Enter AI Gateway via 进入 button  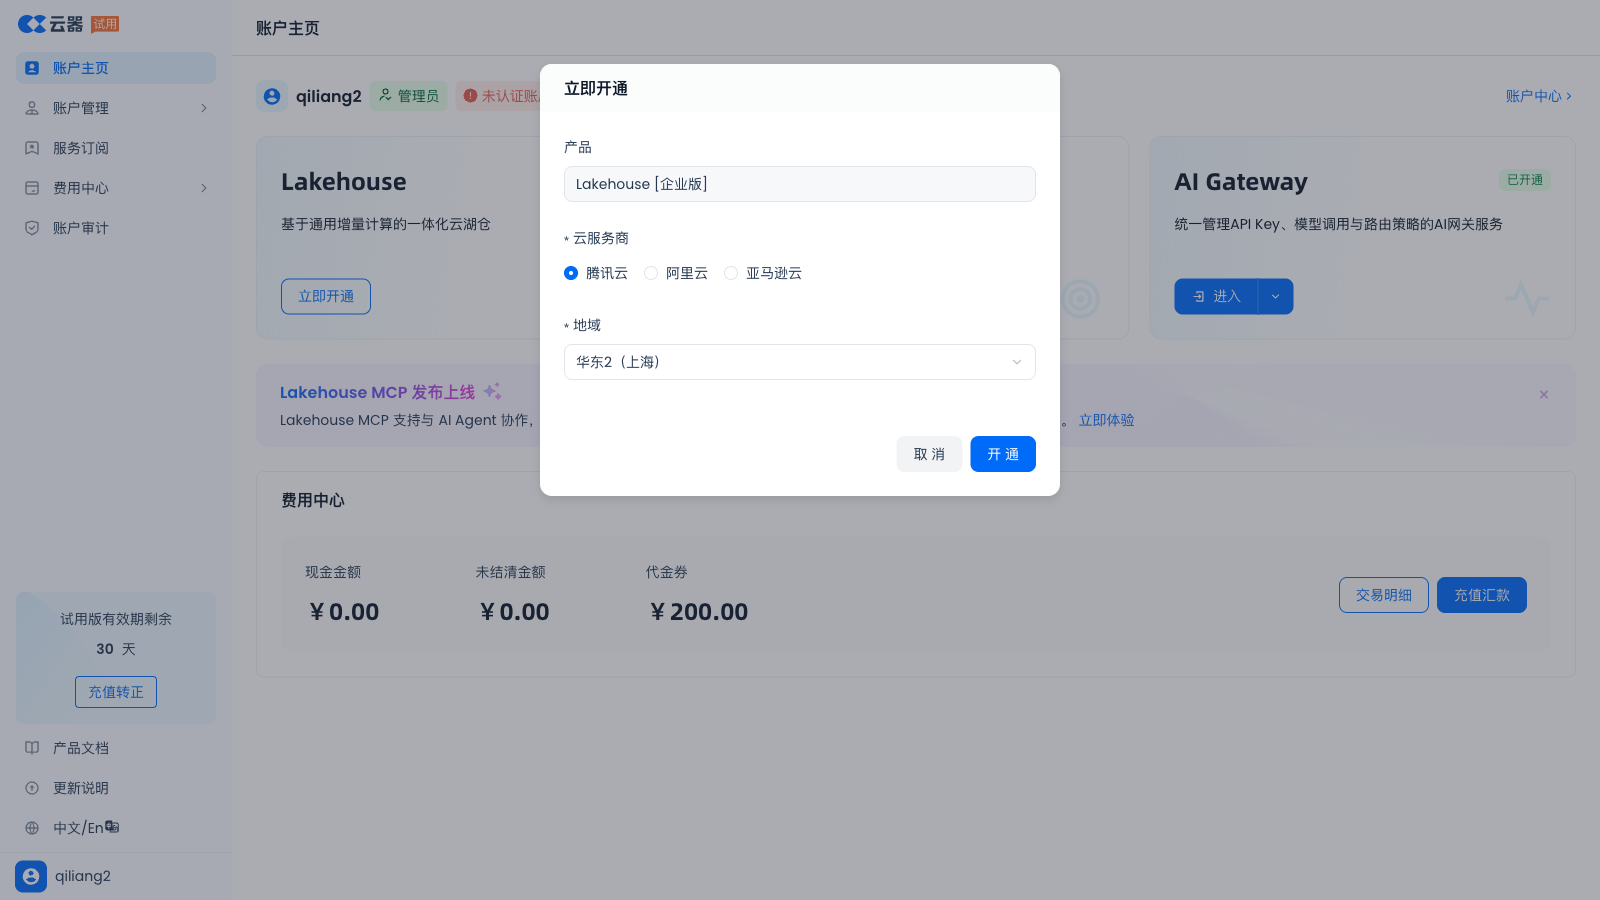[1216, 297]
